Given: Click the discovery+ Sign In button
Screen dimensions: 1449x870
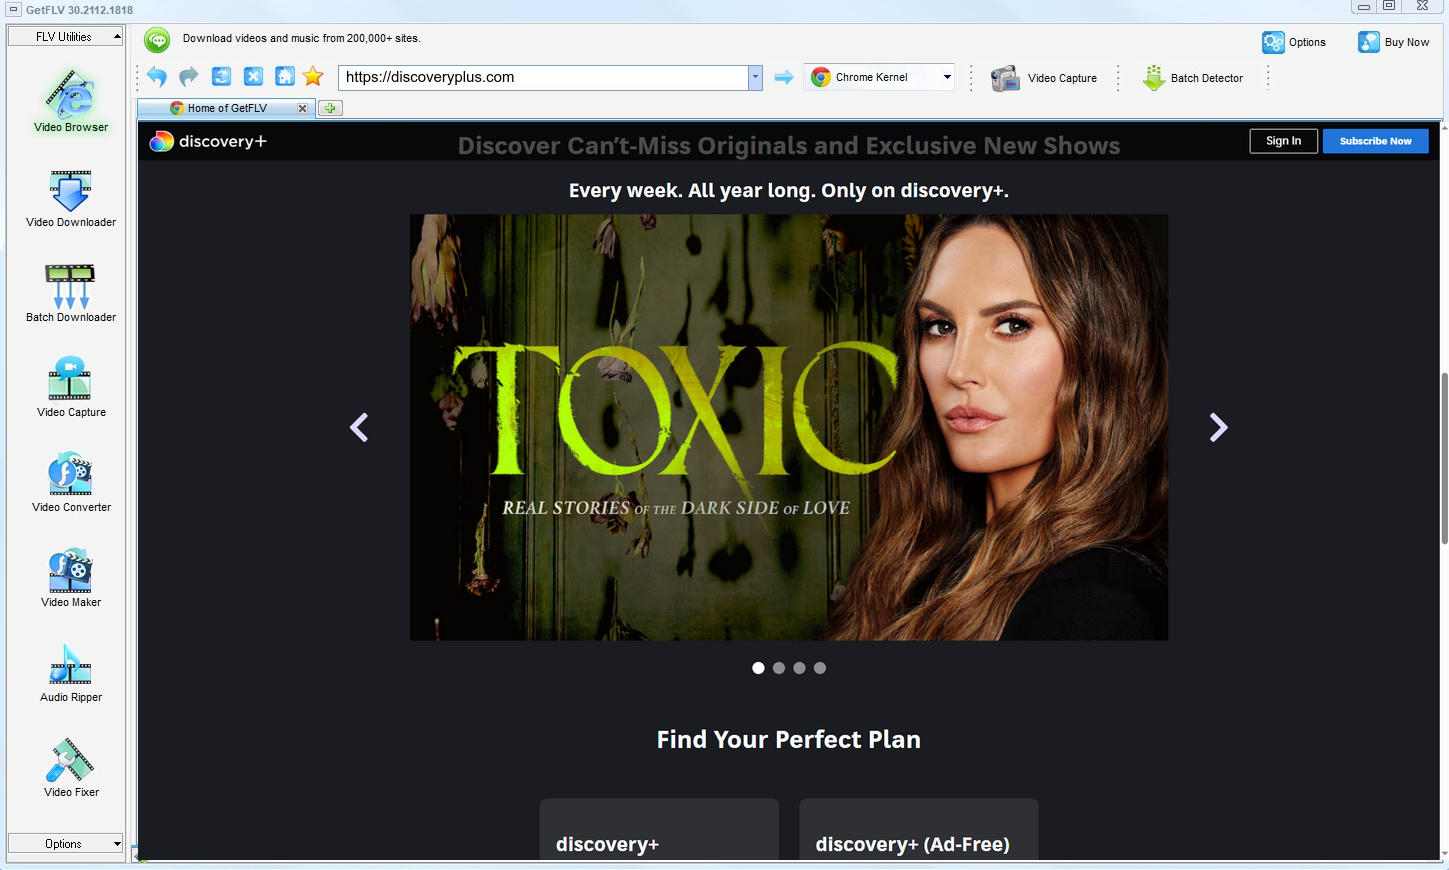Looking at the screenshot, I should (1283, 141).
